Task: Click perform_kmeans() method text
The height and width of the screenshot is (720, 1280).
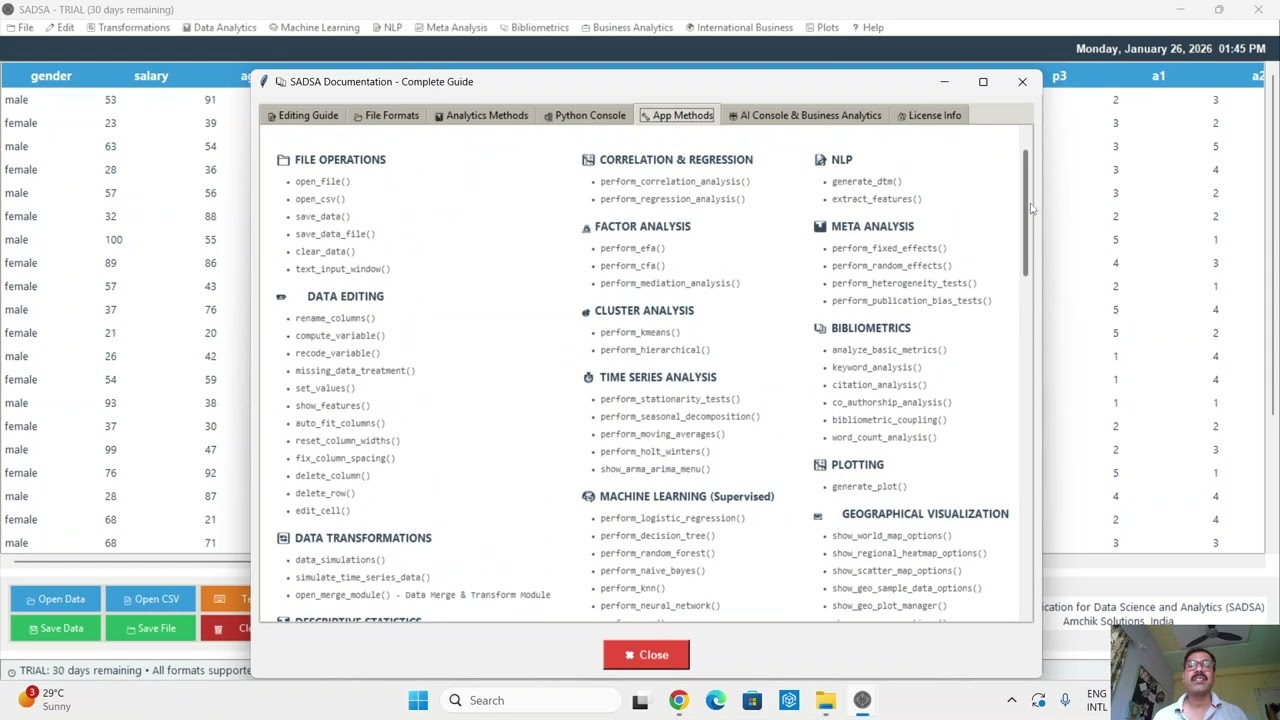Action: 640,333
